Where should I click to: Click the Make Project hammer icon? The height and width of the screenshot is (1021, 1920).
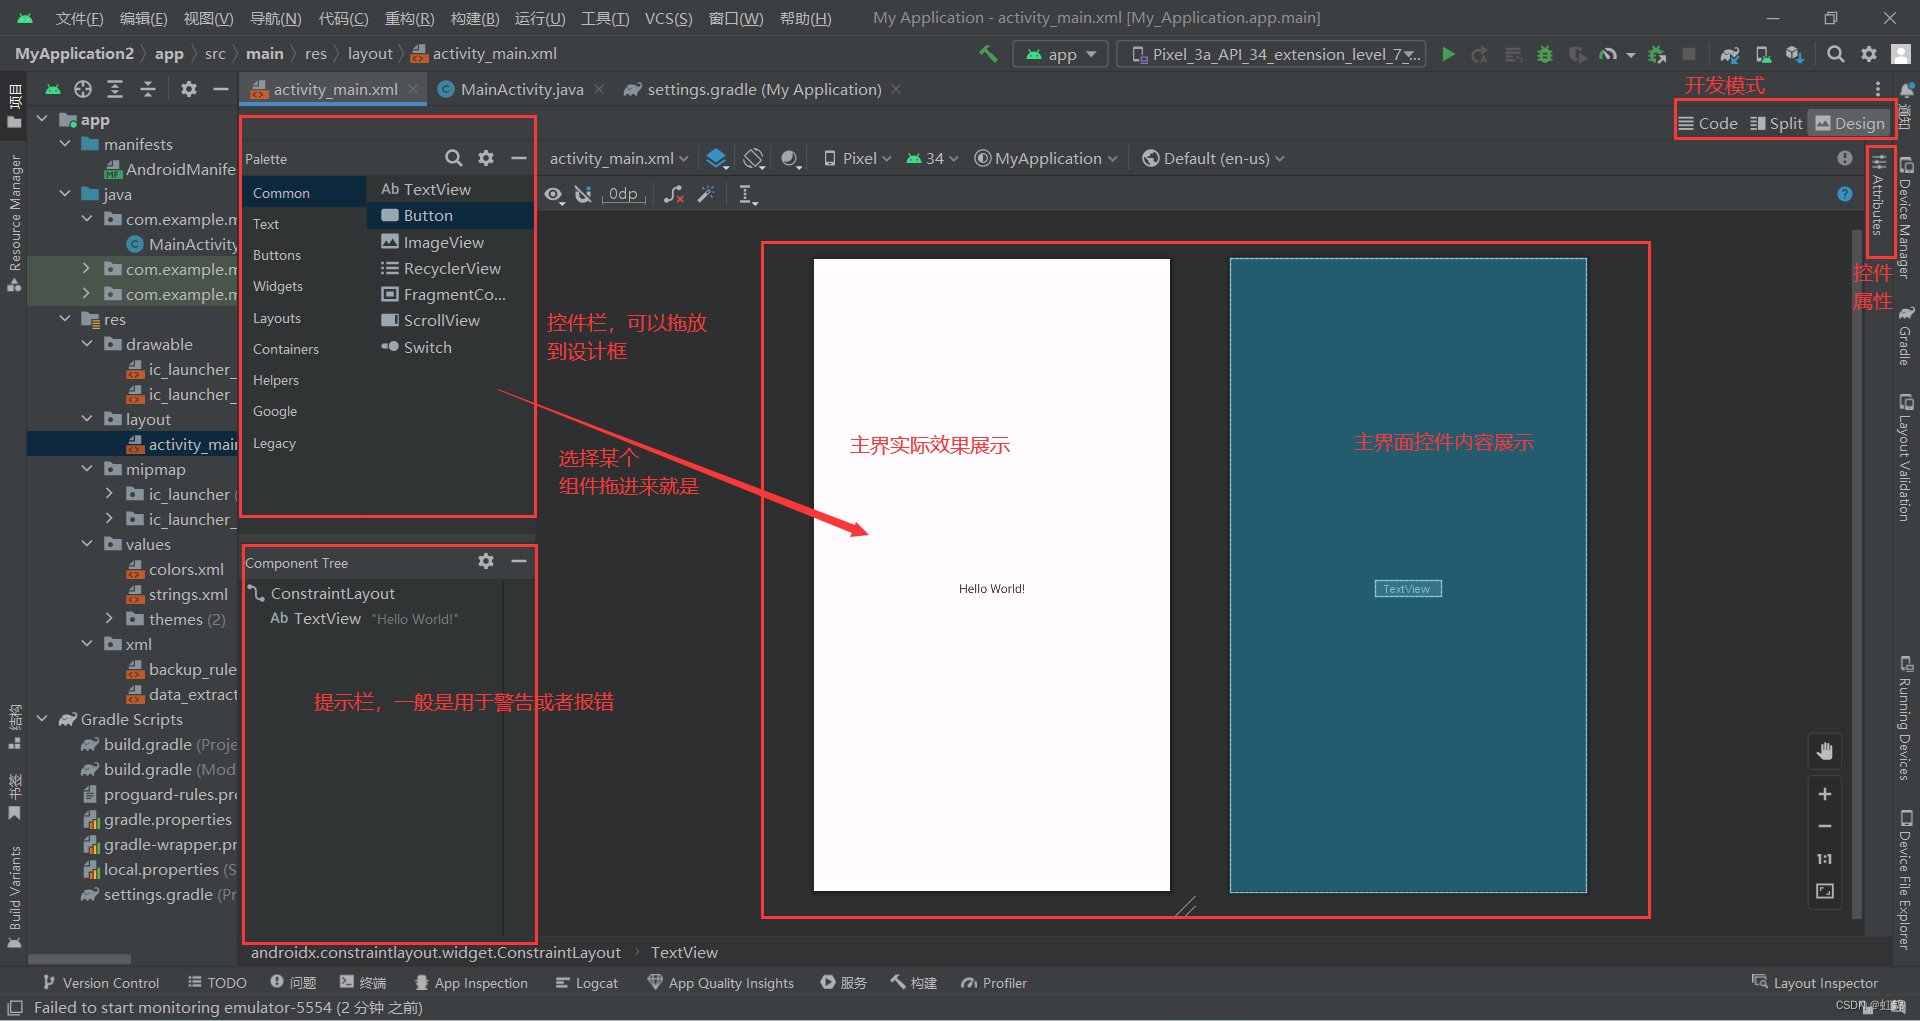[988, 54]
